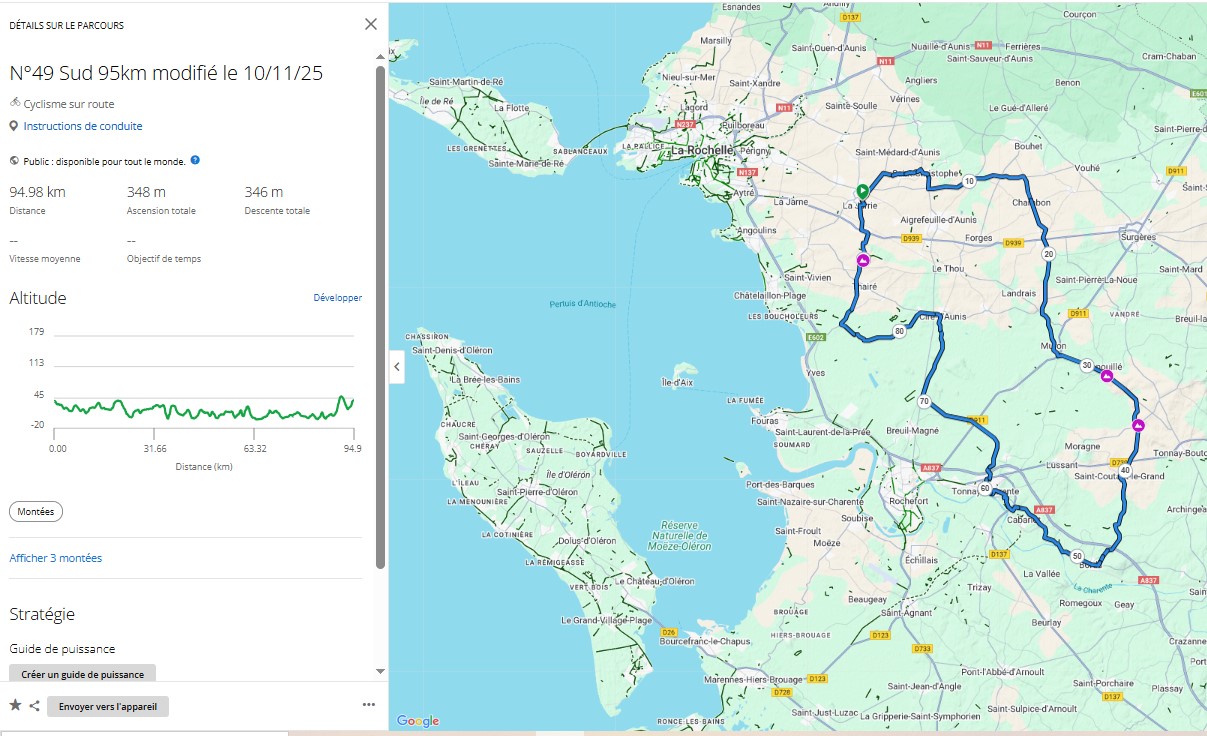
Task: Collapse the side panel with arrow handle
Action: [396, 367]
